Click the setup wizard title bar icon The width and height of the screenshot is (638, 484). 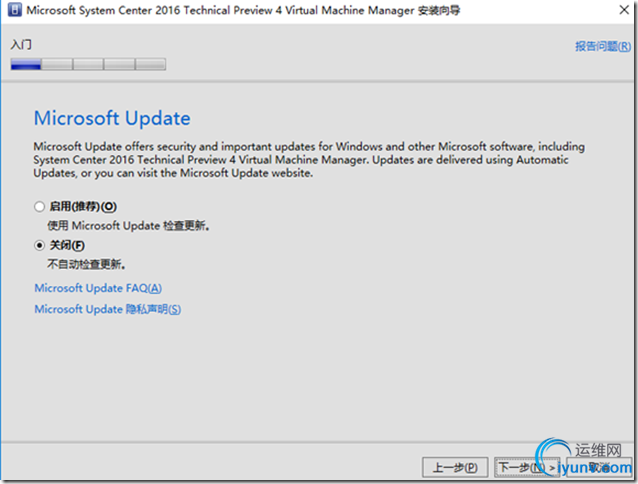[x=15, y=10]
